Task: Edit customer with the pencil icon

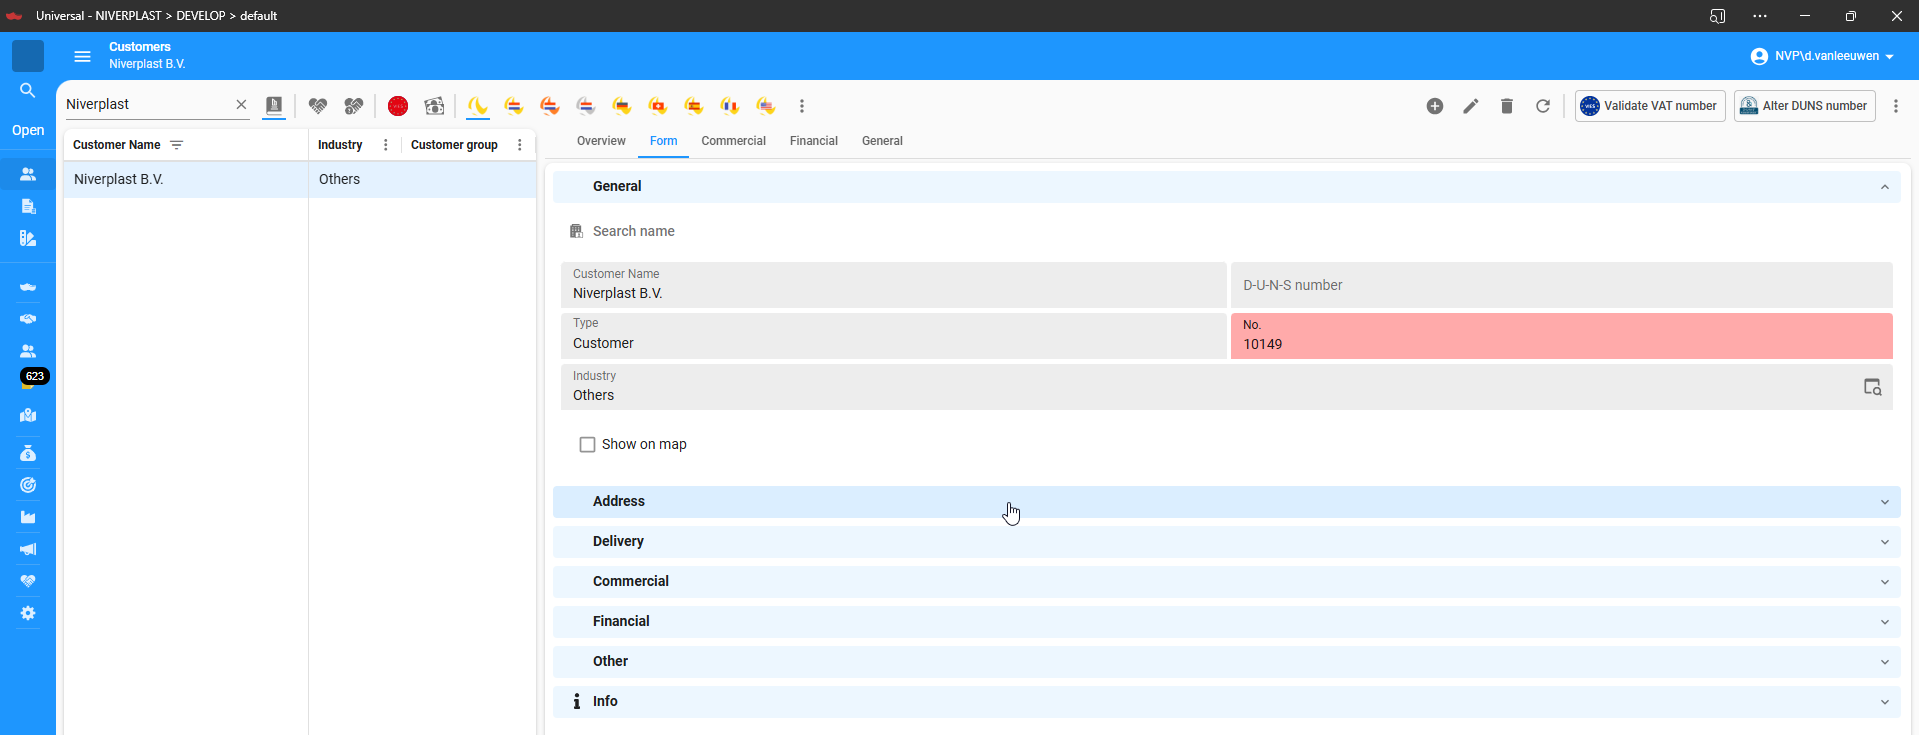Action: (x=1471, y=106)
